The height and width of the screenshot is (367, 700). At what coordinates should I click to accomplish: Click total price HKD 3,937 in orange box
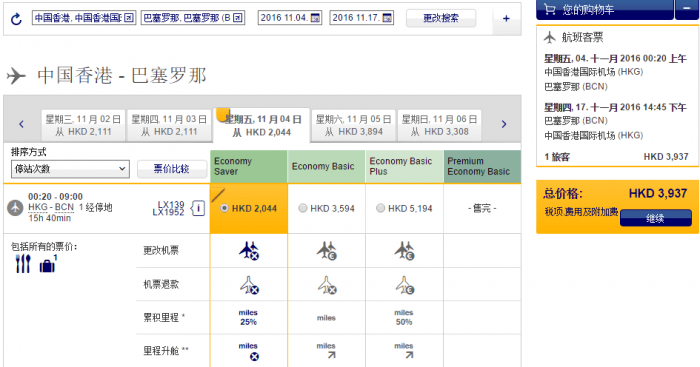(x=658, y=193)
